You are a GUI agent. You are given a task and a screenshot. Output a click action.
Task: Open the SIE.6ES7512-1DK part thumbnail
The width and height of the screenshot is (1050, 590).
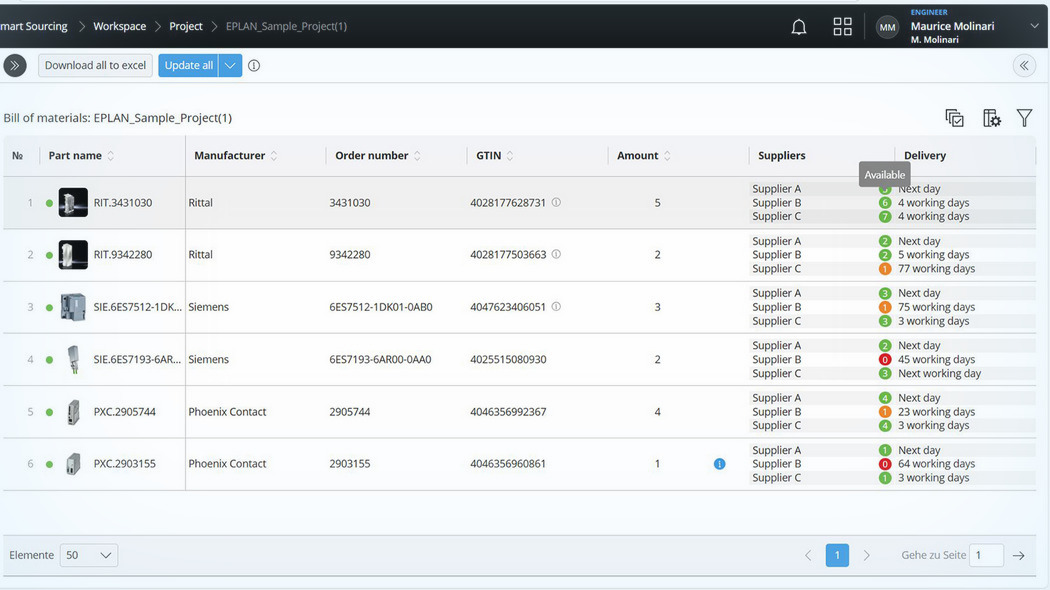click(73, 307)
